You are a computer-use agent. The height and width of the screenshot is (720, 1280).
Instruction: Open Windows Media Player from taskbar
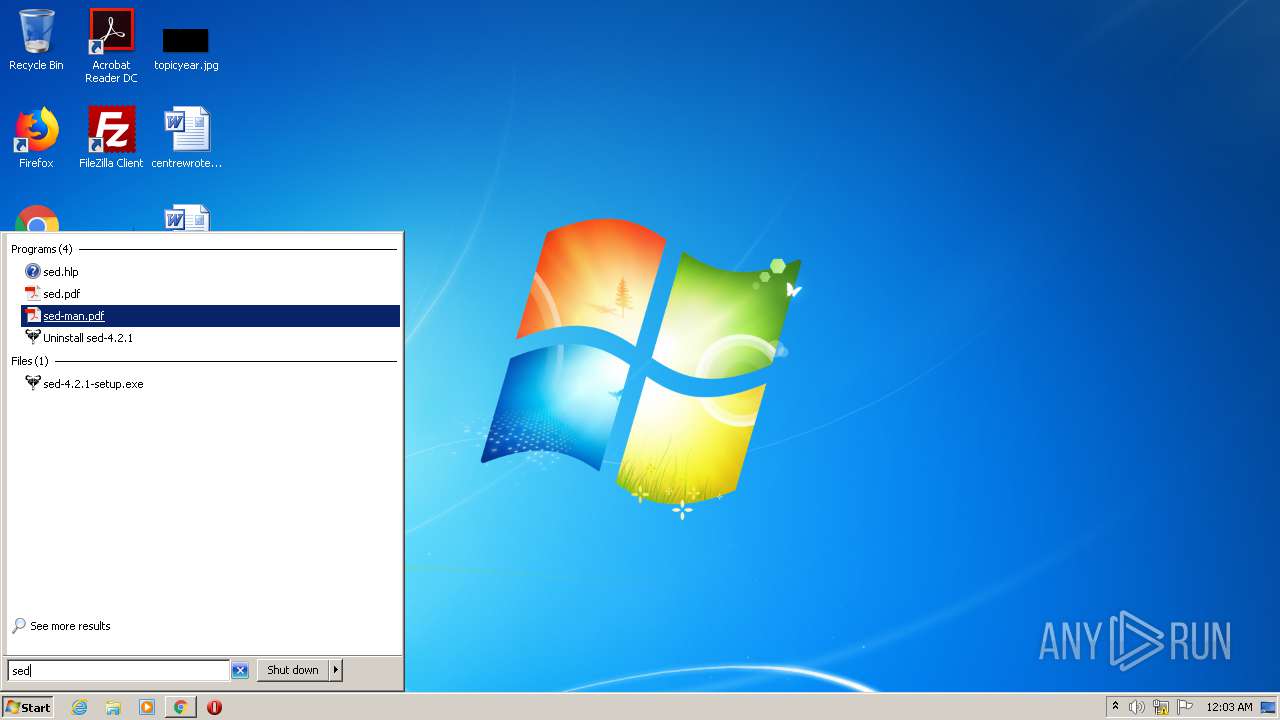tap(147, 707)
